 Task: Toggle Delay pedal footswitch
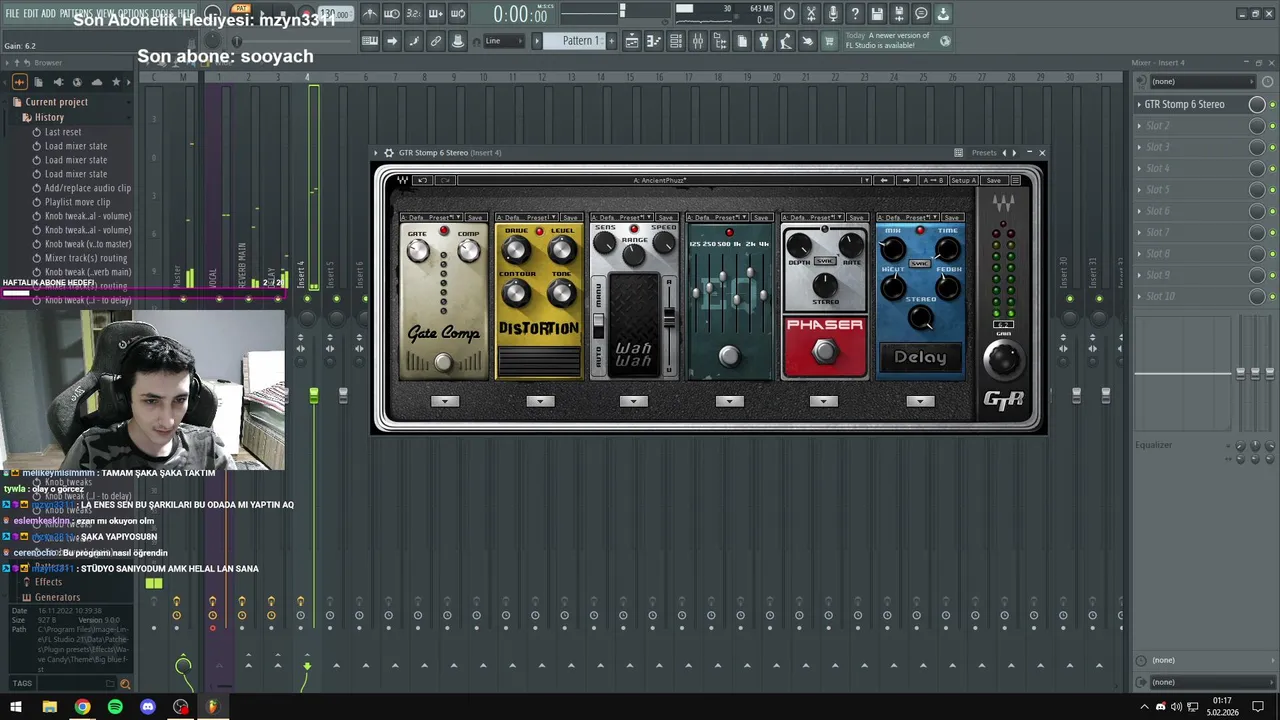coord(920,357)
